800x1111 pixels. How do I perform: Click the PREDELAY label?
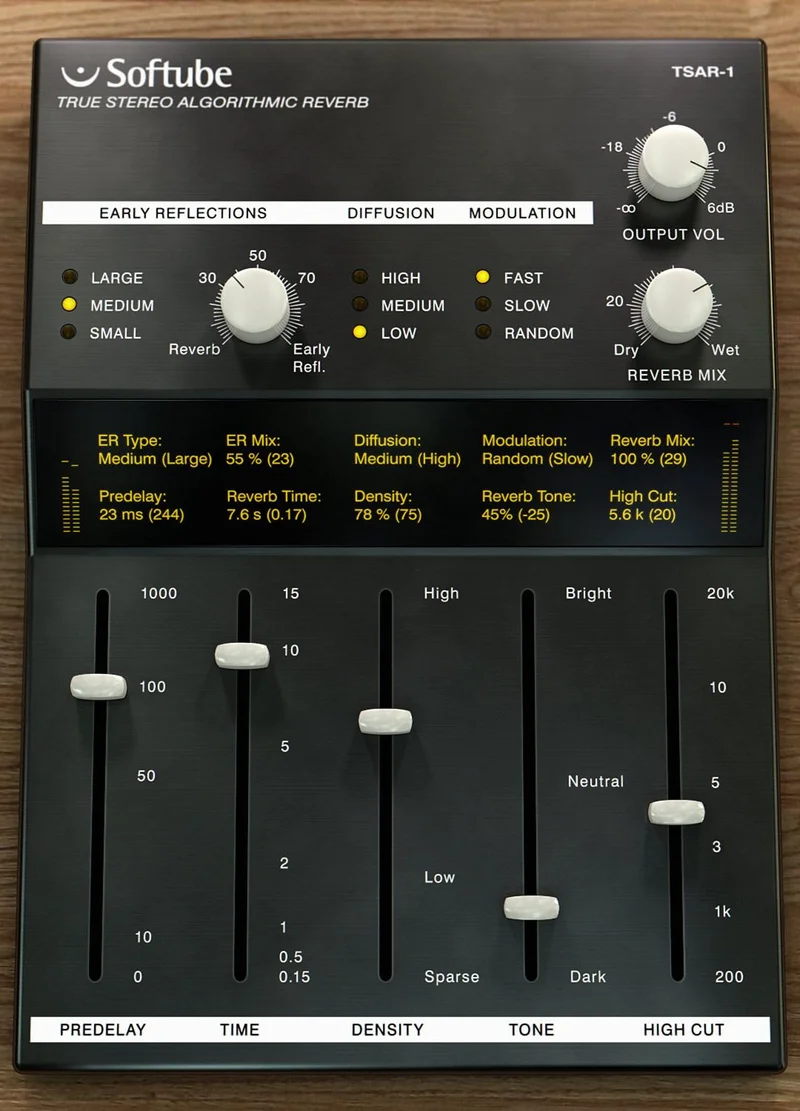point(103,1030)
